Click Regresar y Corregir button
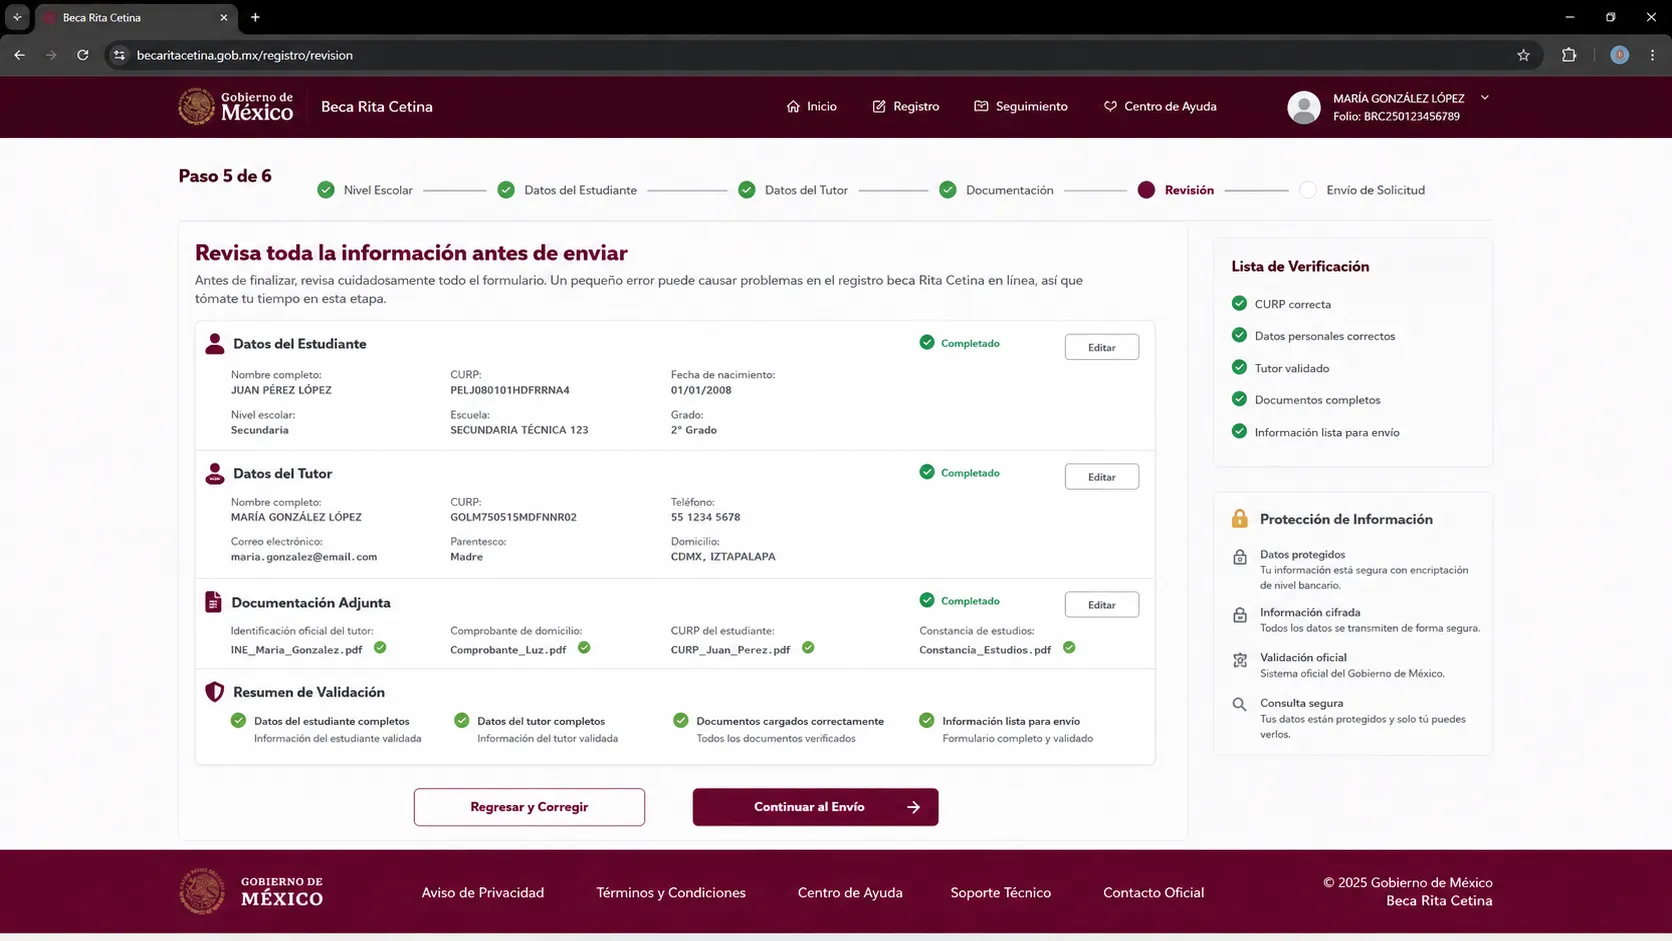The image size is (1672, 941). click(529, 807)
